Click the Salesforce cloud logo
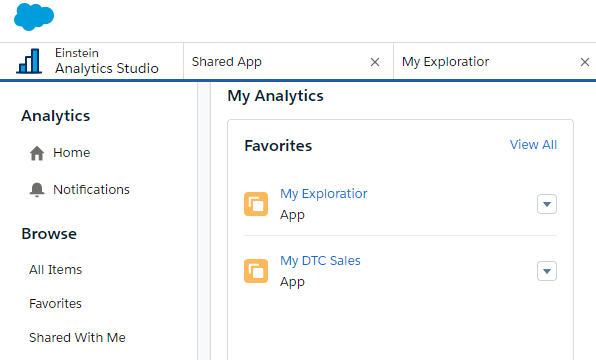Image resolution: width=596 pixels, height=360 pixels. click(x=34, y=17)
